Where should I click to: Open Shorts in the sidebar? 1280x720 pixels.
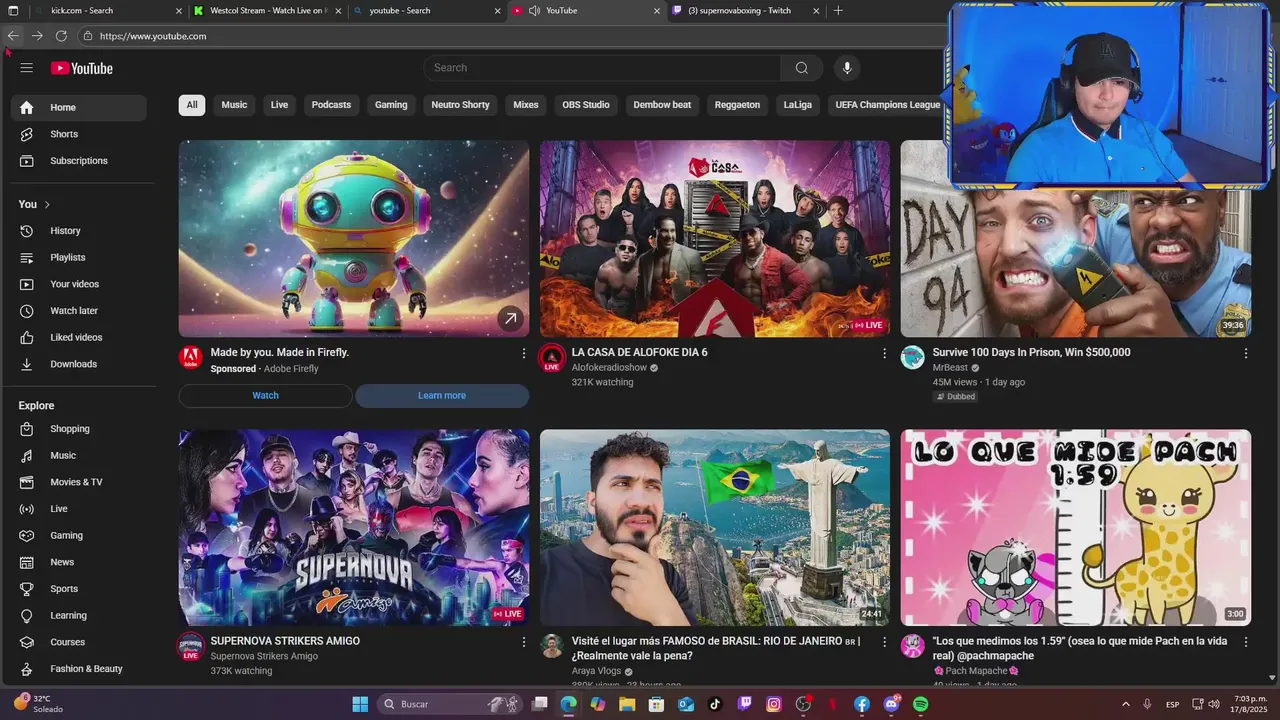[x=79, y=134]
